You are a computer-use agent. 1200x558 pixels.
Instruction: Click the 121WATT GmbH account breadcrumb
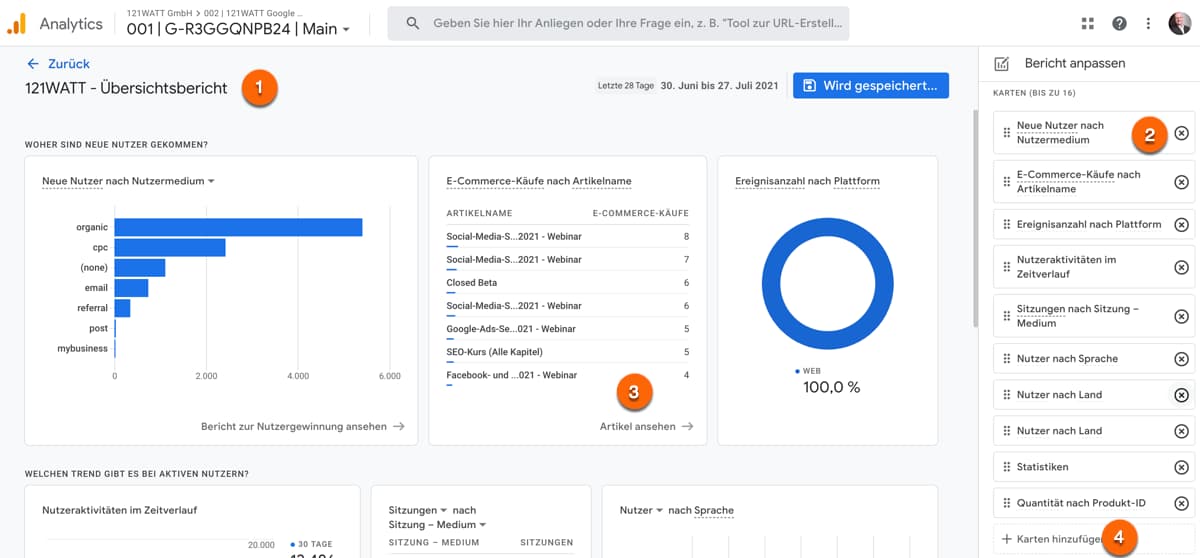(157, 12)
